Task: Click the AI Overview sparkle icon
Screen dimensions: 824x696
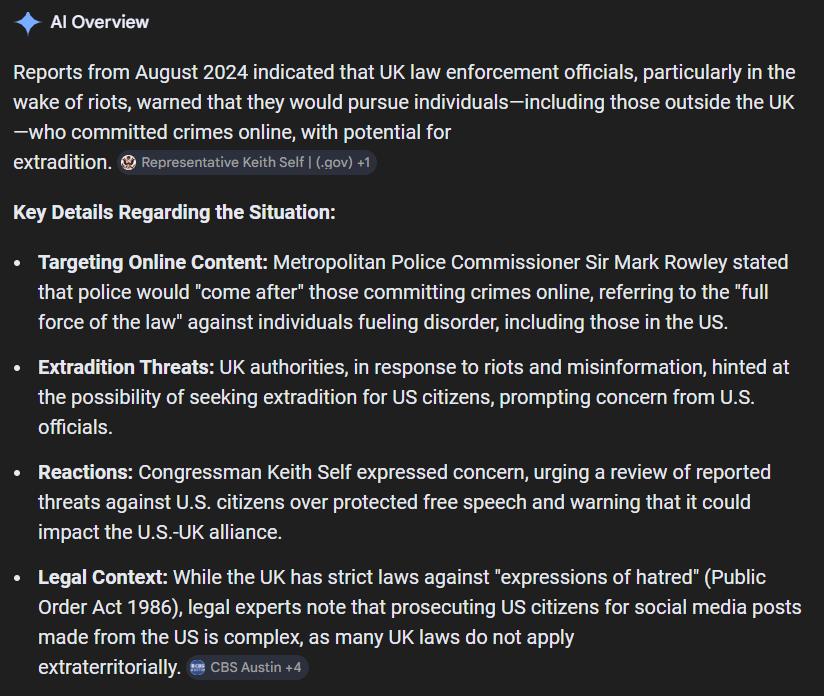Action: pos(27,22)
